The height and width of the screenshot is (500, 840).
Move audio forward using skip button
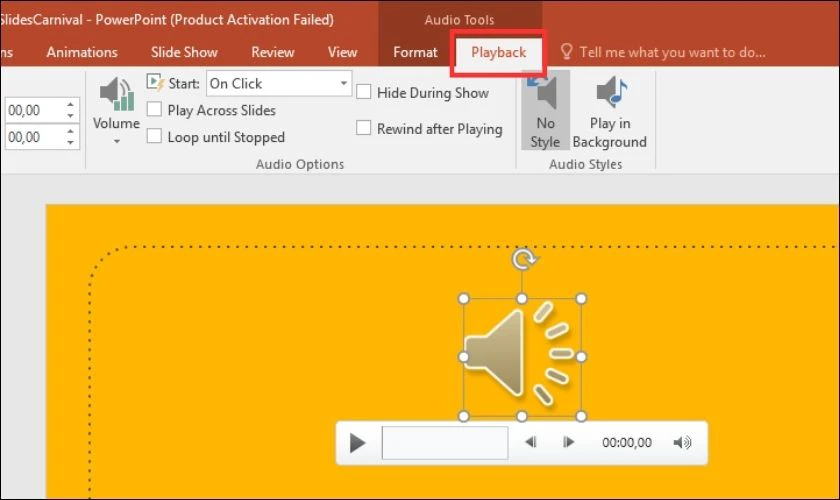pyautogui.click(x=568, y=442)
